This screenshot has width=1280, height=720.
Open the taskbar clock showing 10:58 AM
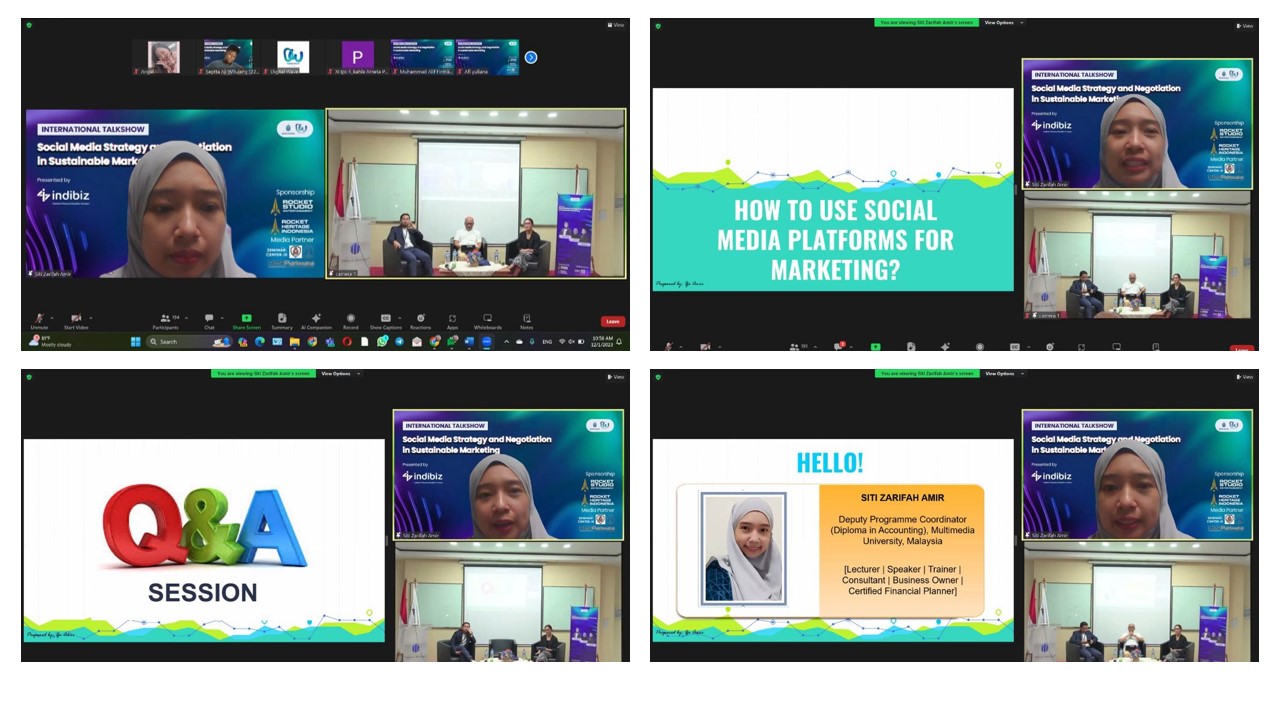point(602,341)
